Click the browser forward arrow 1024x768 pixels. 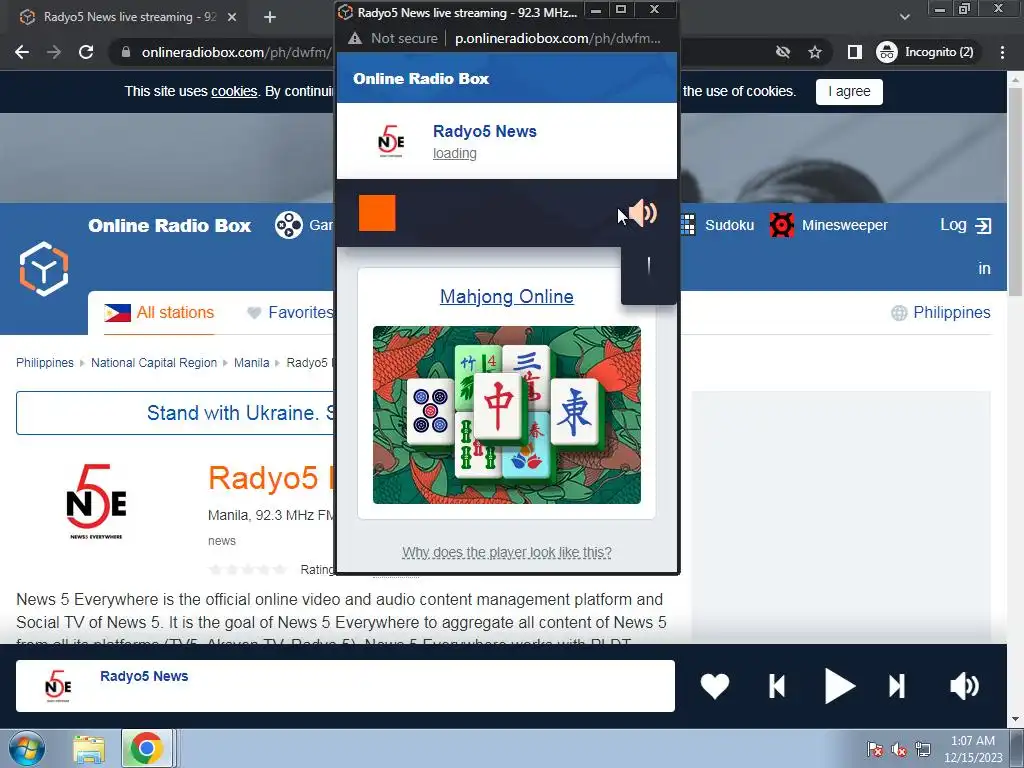[x=54, y=52]
